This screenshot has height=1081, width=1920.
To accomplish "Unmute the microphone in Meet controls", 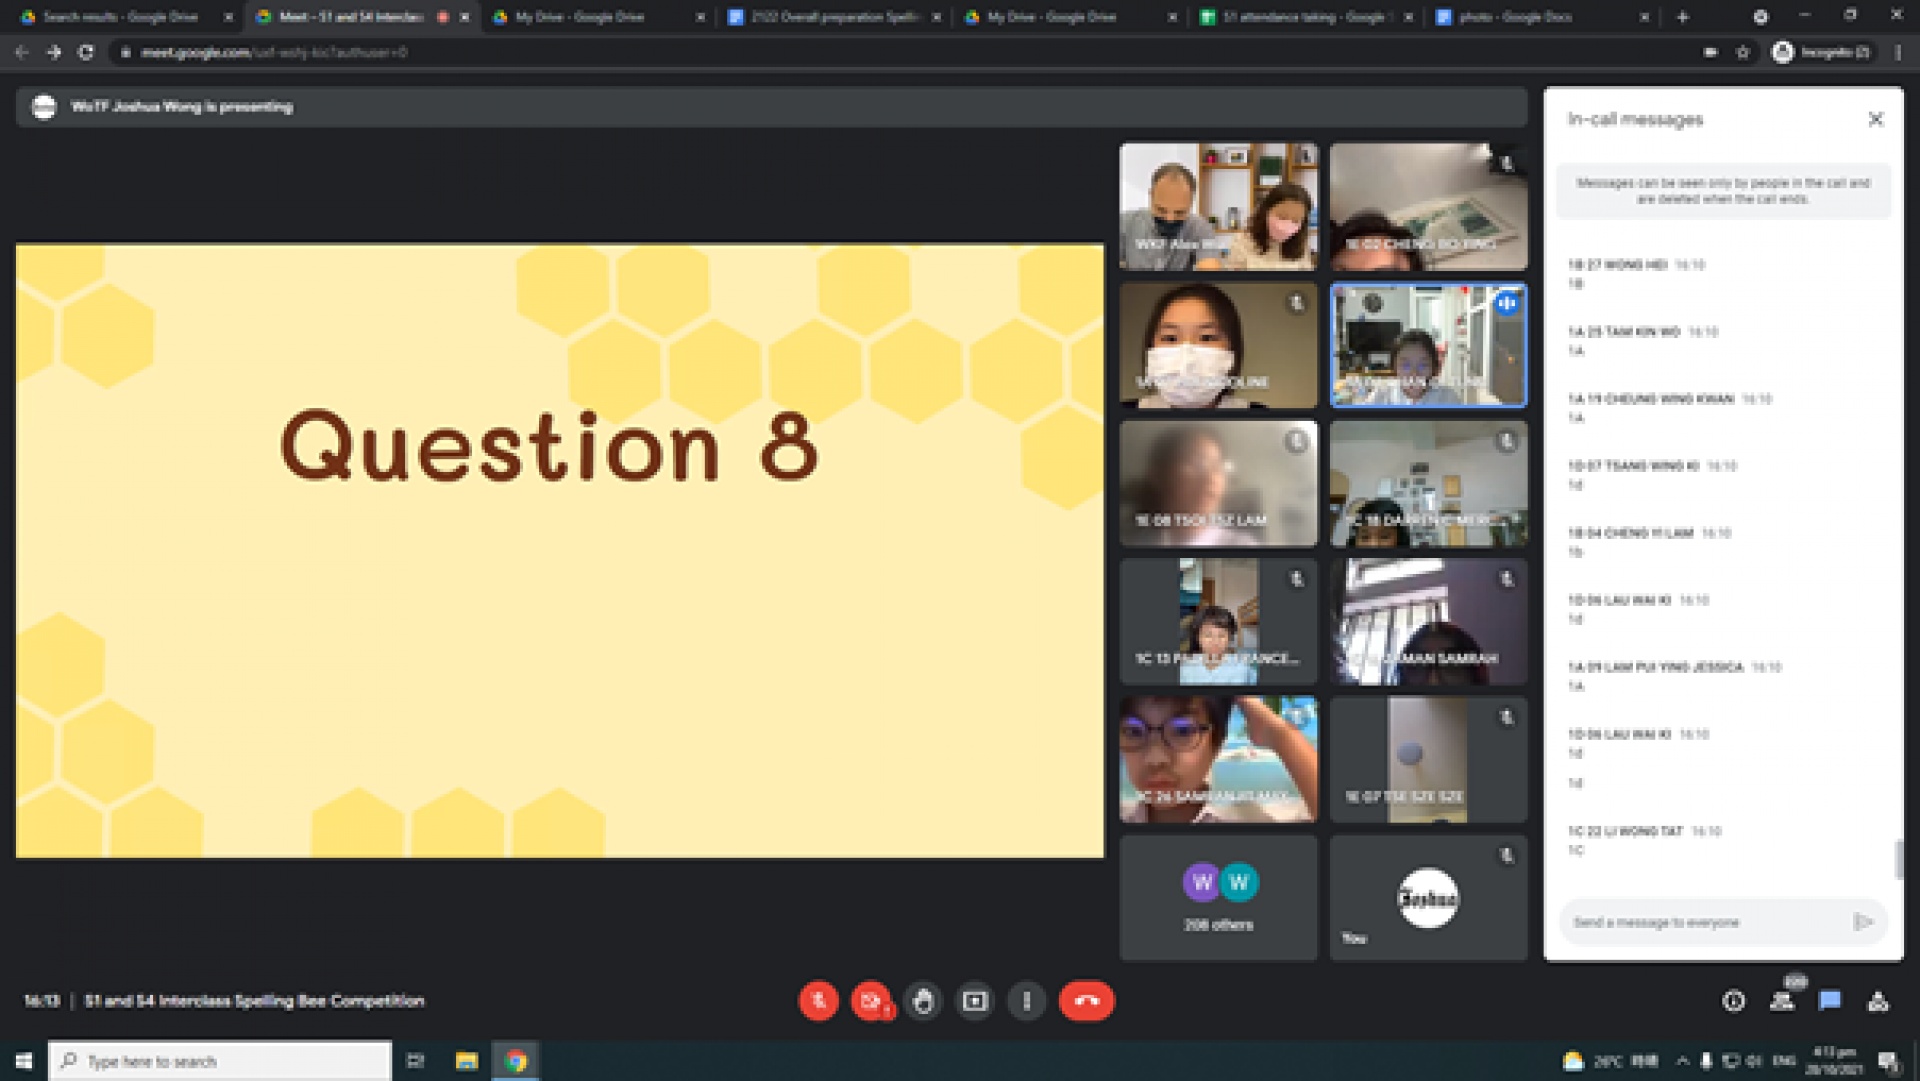I will coord(818,1001).
